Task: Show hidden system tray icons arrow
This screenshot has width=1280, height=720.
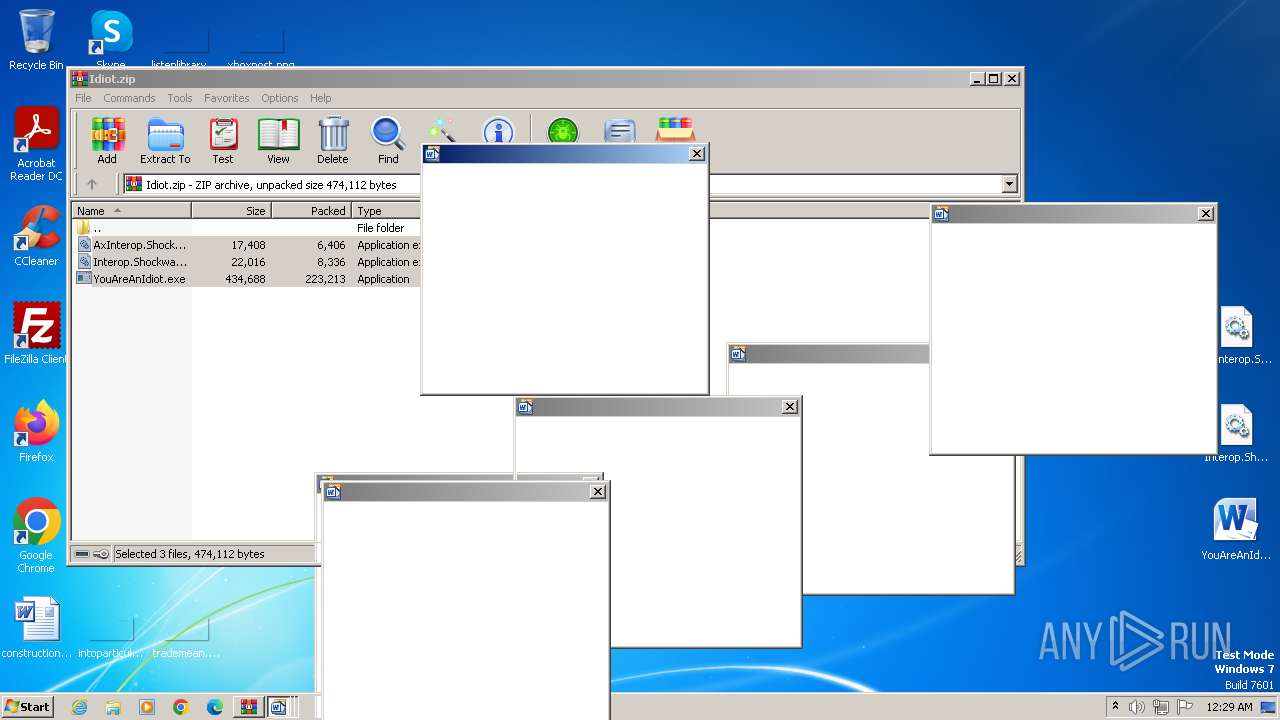Action: (x=1115, y=707)
